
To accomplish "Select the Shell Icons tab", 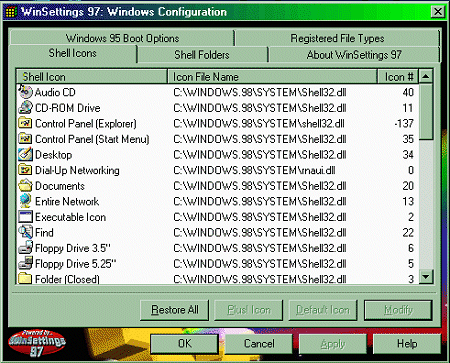I will coord(73,53).
